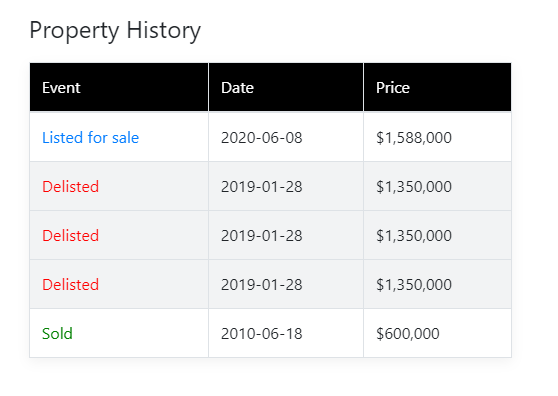Click the third Delisted event
The height and width of the screenshot is (396, 558).
coord(70,285)
